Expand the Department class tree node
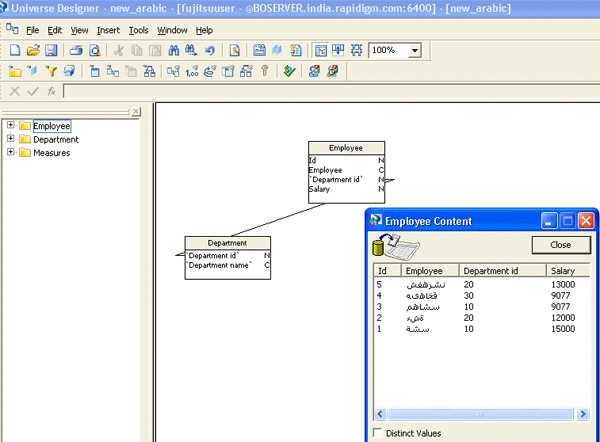Viewport: 600px width, 442px height. (11, 140)
